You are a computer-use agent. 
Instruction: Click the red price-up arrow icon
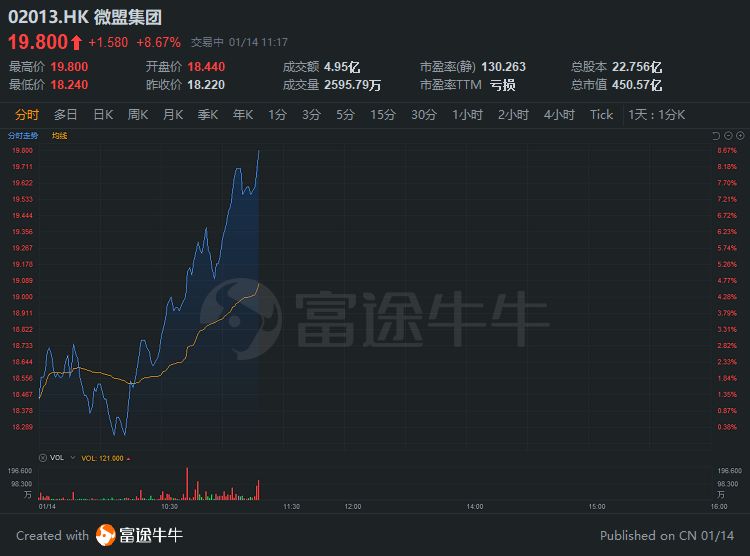coord(77,43)
